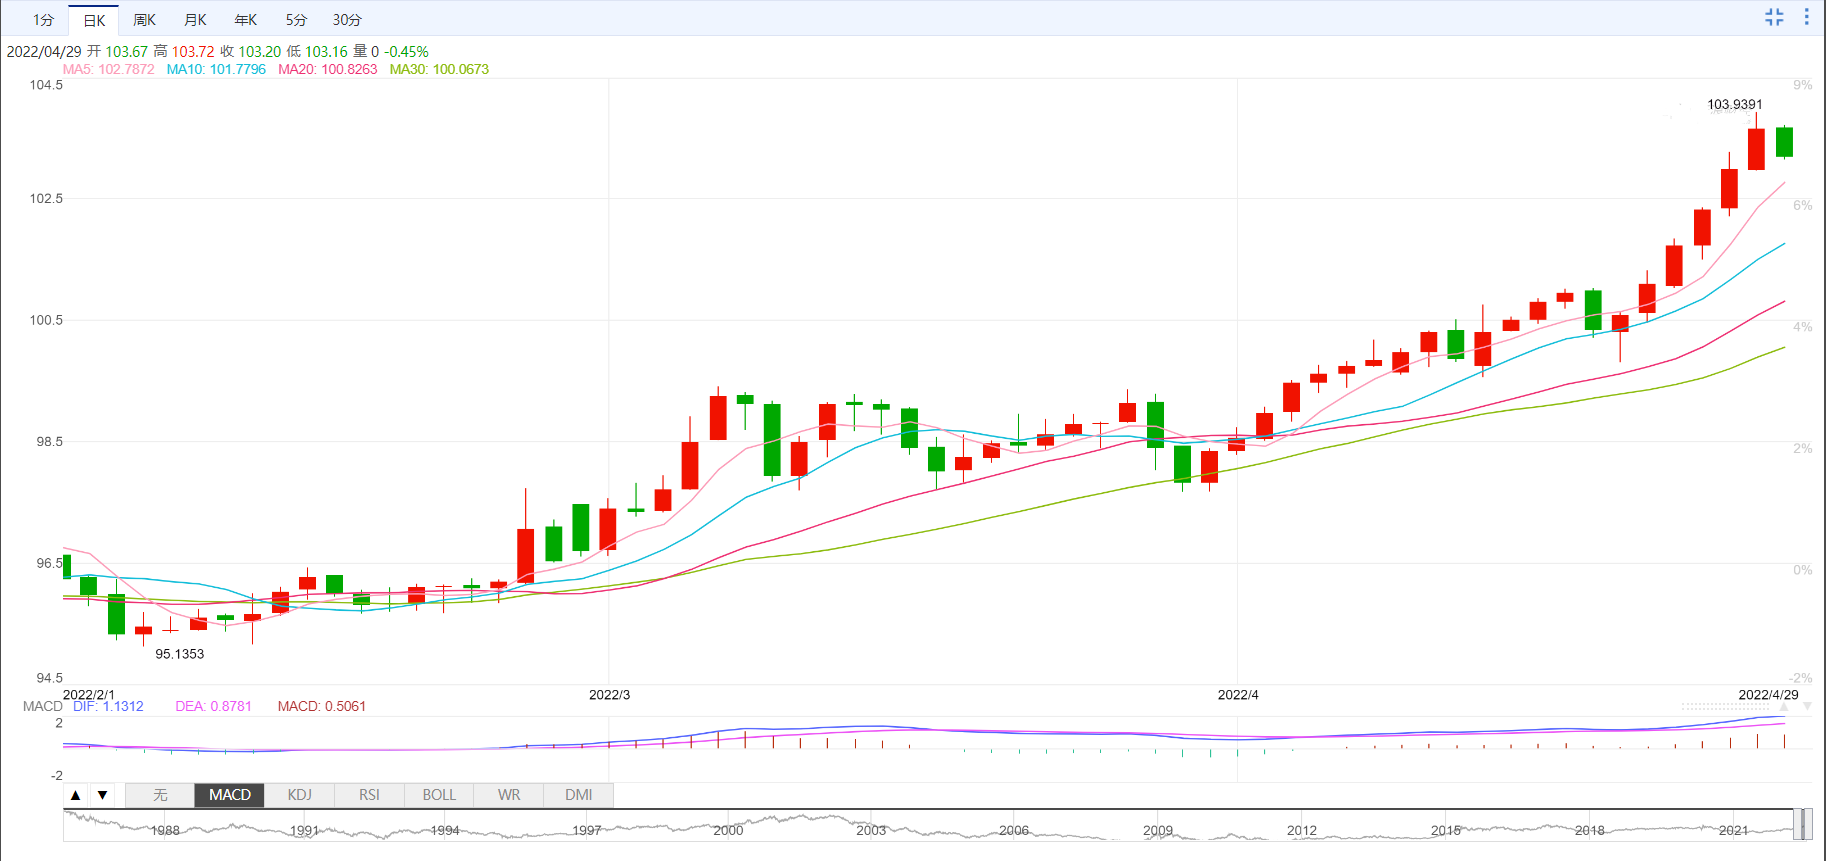Image resolution: width=1826 pixels, height=861 pixels.
Task: Click the exit fullscreen icon
Action: pyautogui.click(x=1774, y=17)
